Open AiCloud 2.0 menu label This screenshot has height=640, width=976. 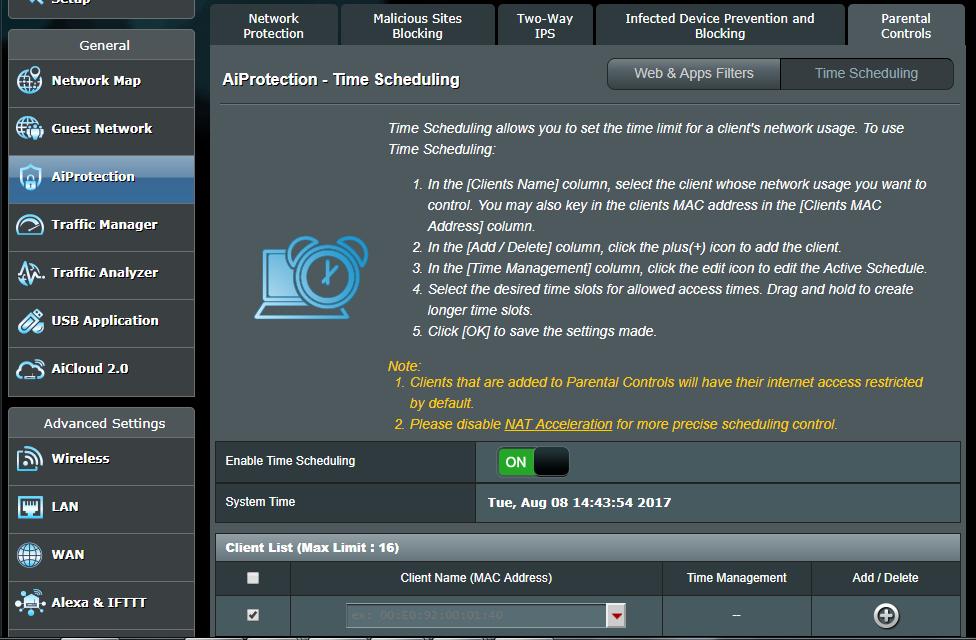coord(90,369)
